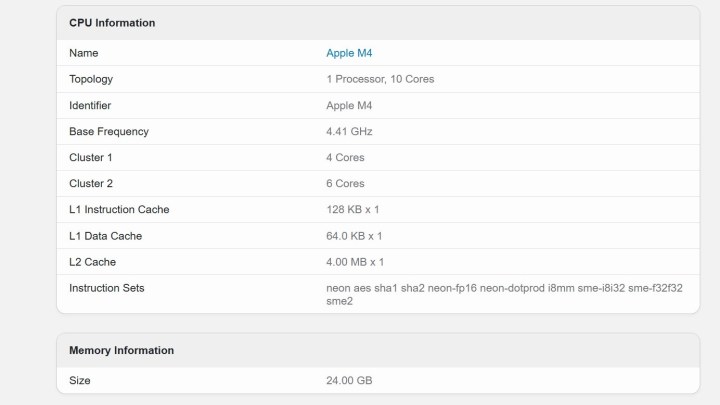This screenshot has height=405, width=720.
Task: Click the Memory Information heading
Action: tap(121, 350)
